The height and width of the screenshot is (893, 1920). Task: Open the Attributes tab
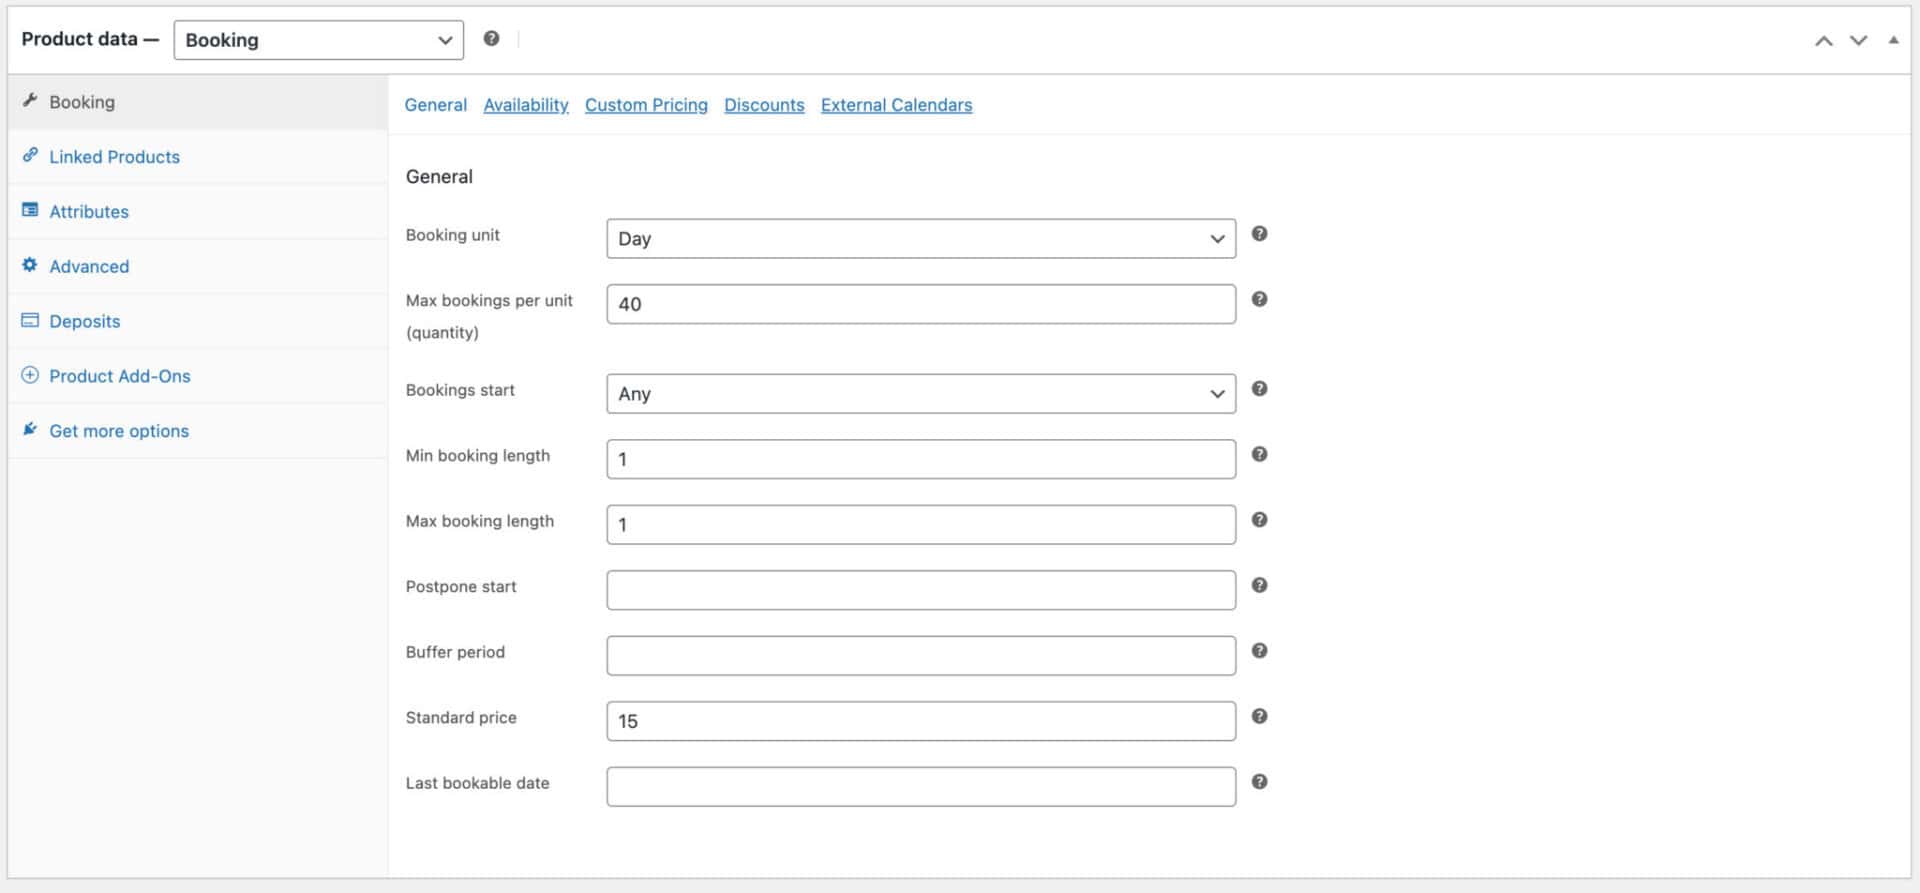pos(198,212)
